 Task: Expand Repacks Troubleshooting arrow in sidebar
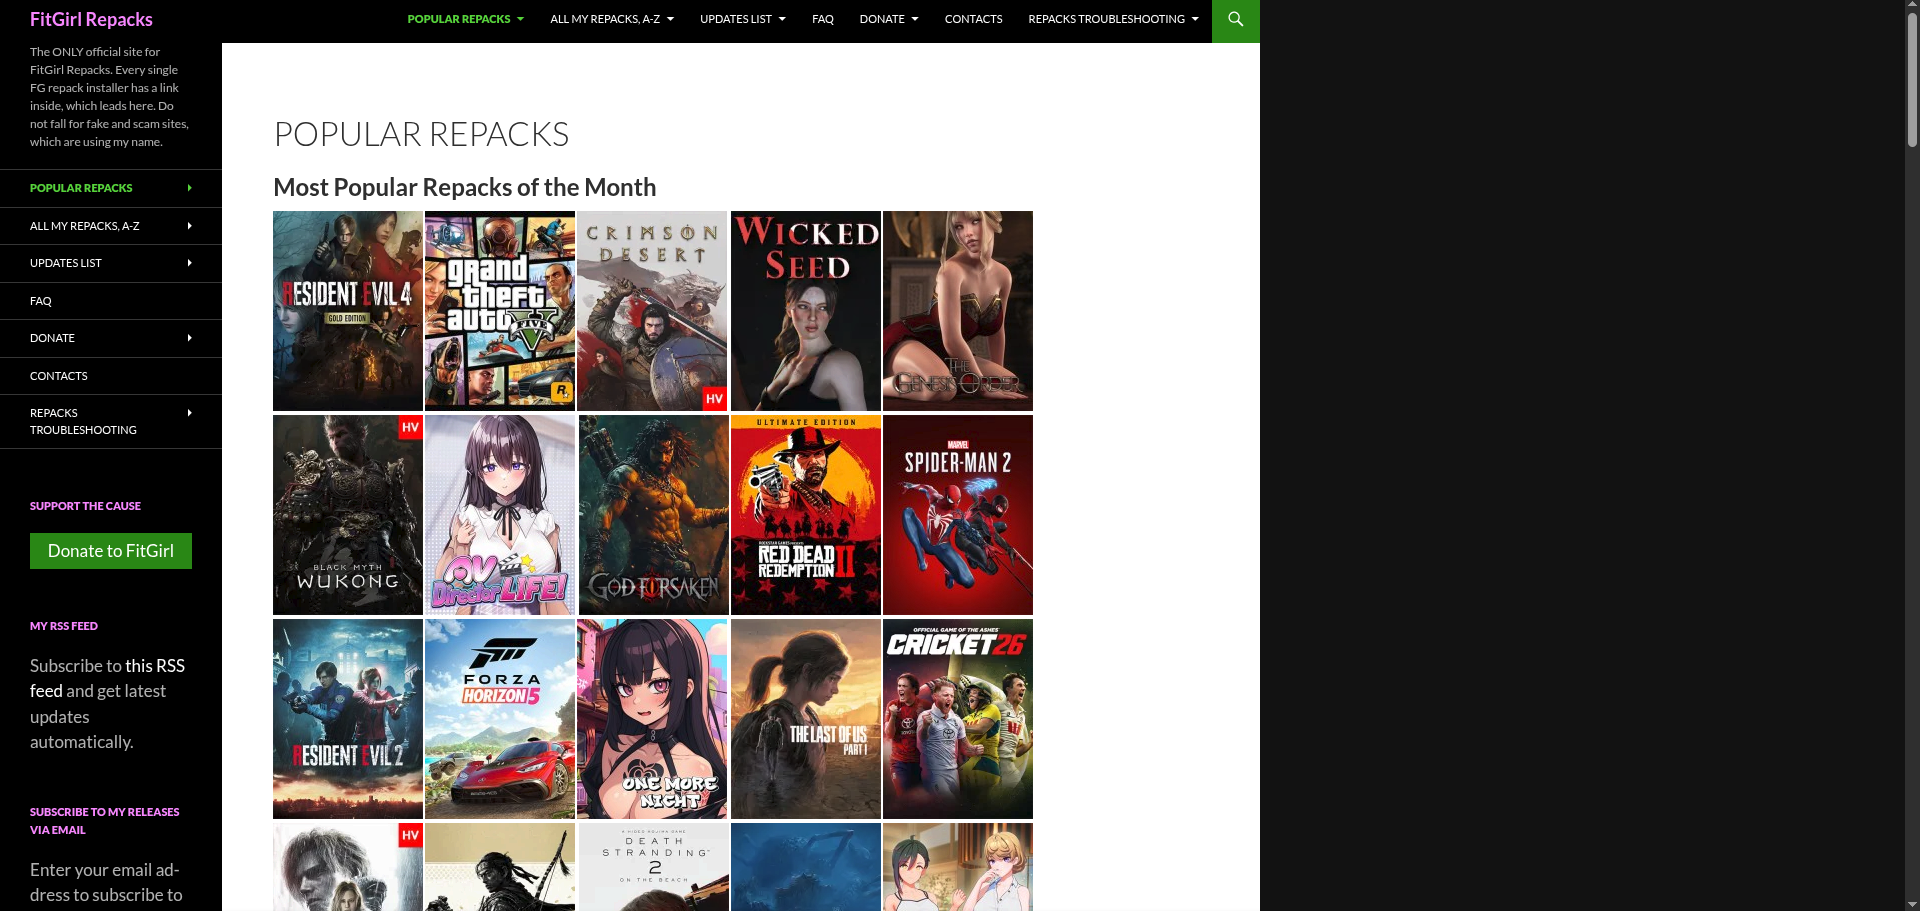click(190, 413)
